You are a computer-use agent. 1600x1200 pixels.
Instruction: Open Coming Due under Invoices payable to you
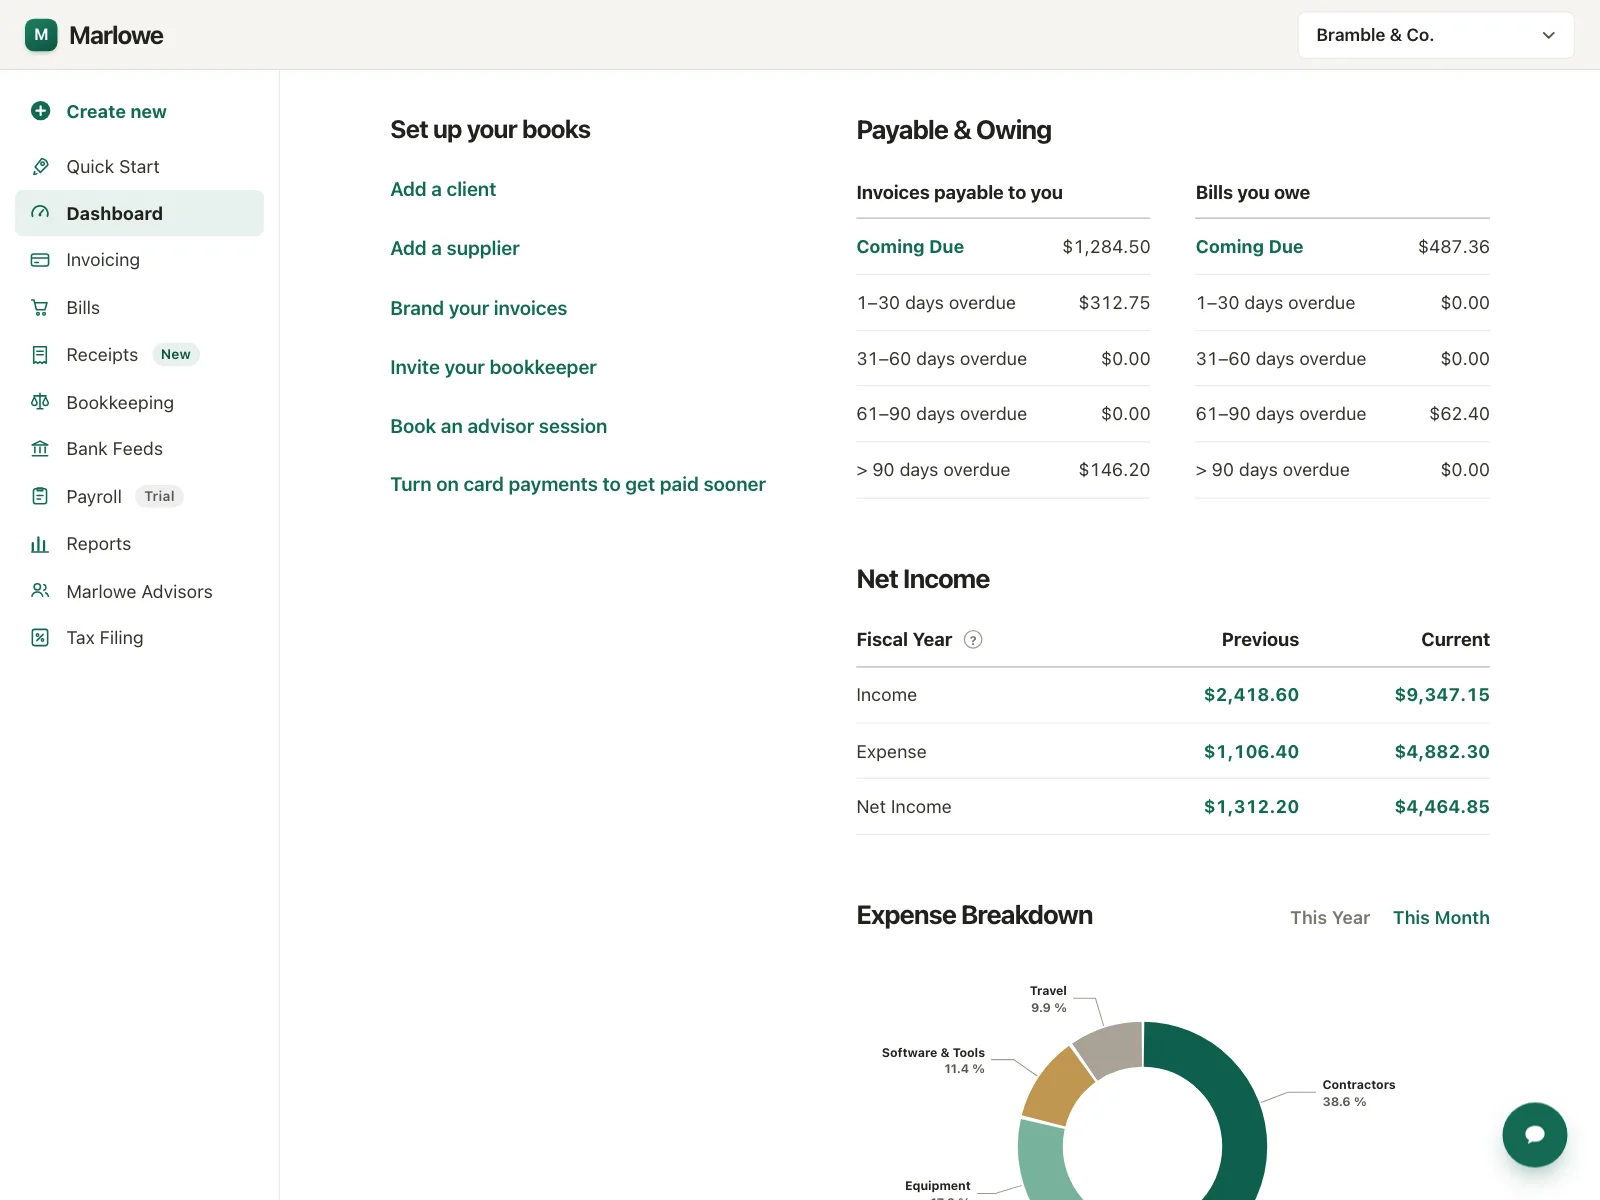coord(910,246)
